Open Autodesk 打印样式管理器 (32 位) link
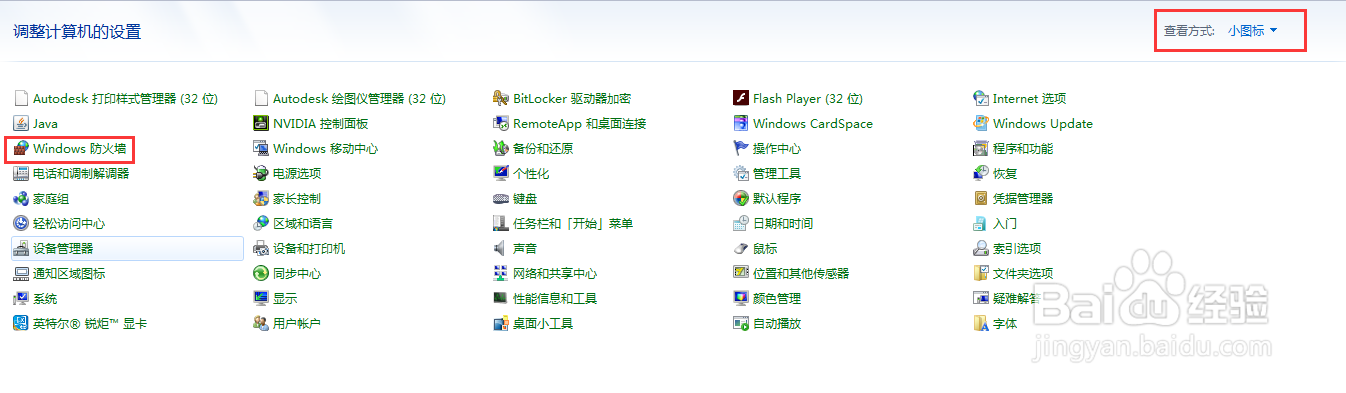 point(125,99)
